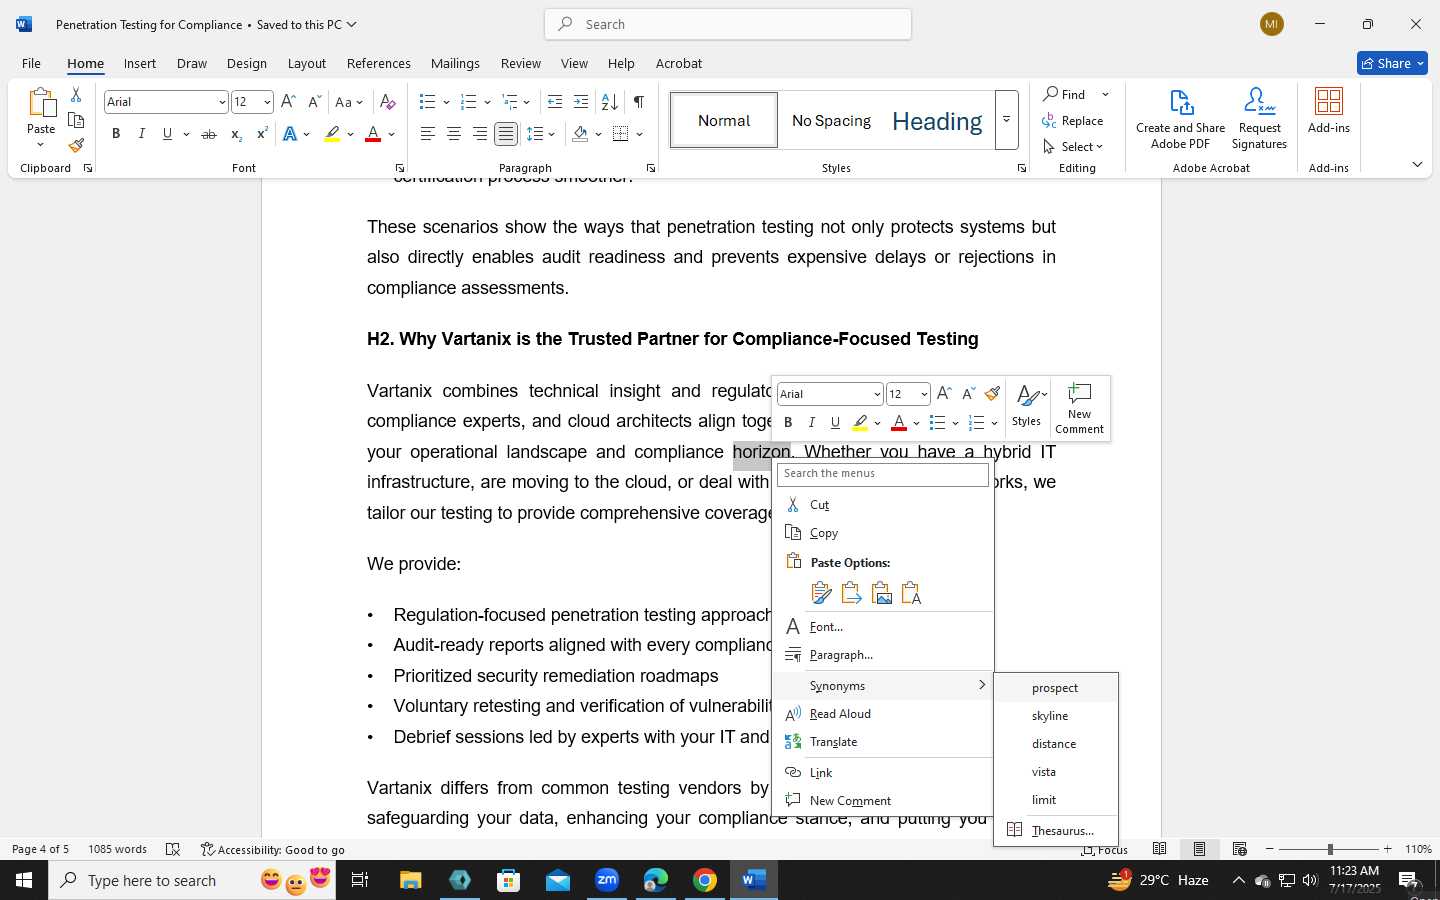Click the ribbon Cut scissors icon

click(x=76, y=95)
